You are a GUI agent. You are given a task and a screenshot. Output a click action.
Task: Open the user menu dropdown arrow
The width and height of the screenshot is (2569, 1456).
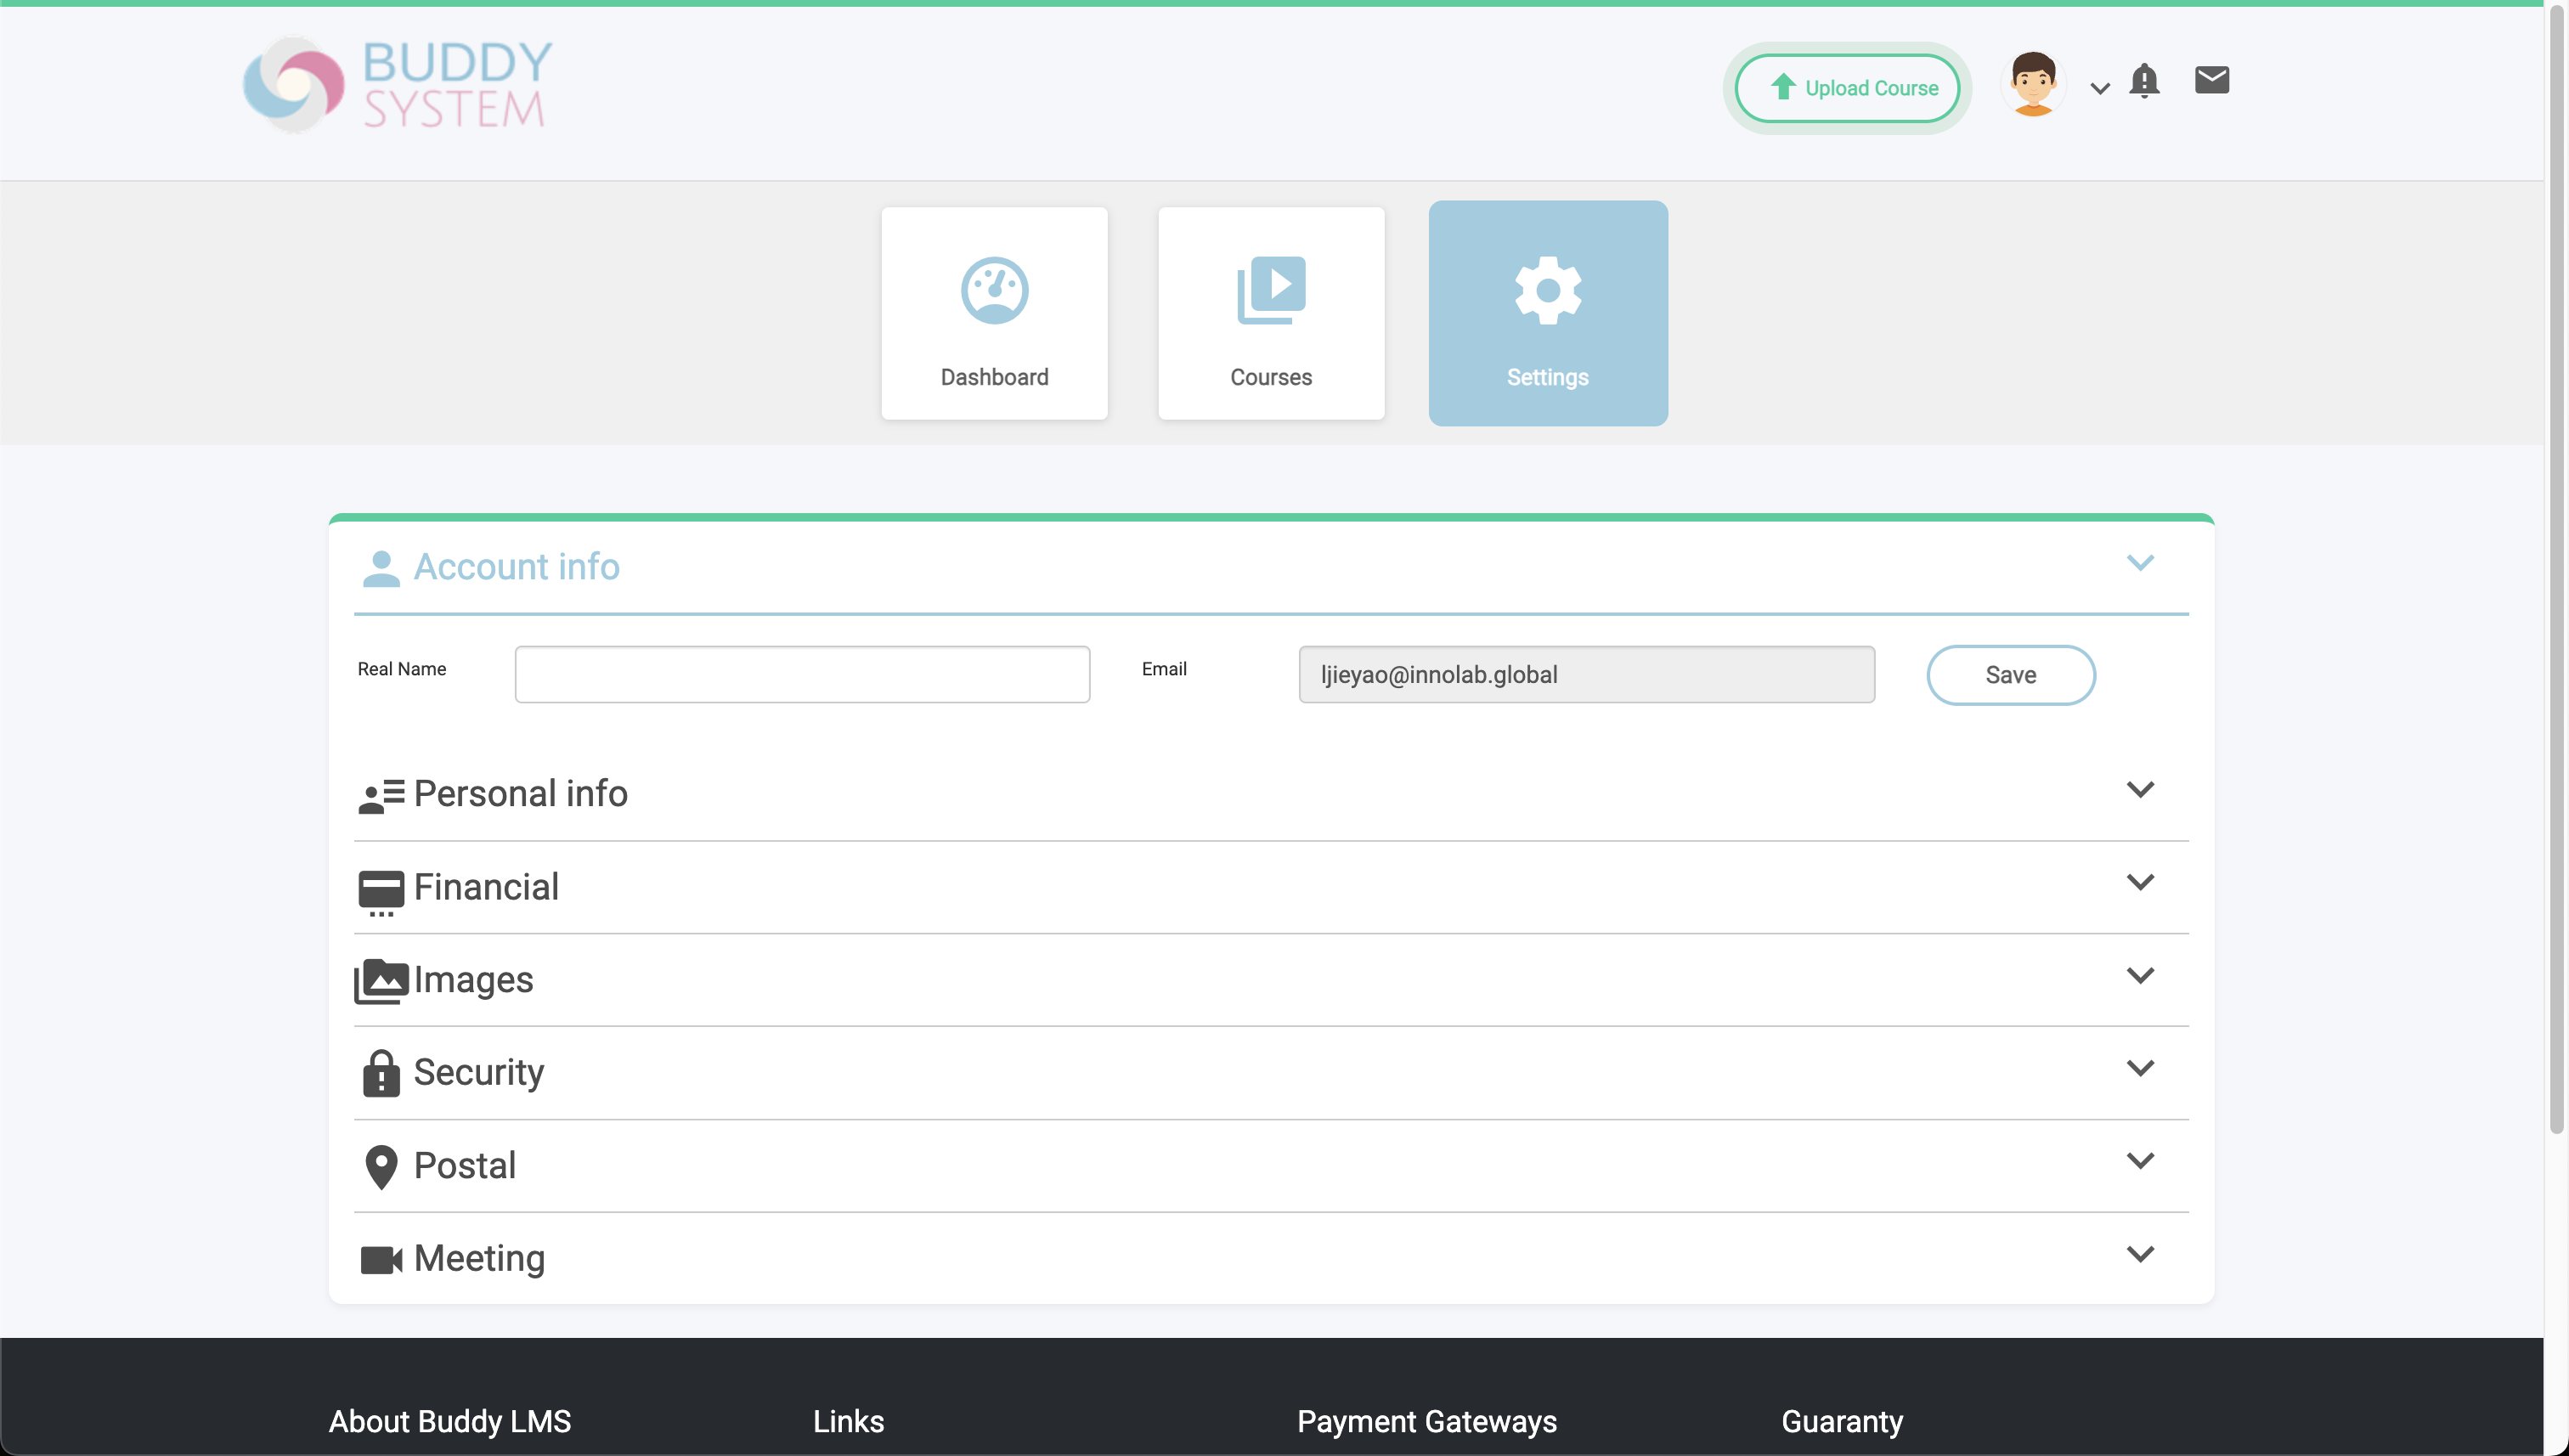[x=2099, y=89]
